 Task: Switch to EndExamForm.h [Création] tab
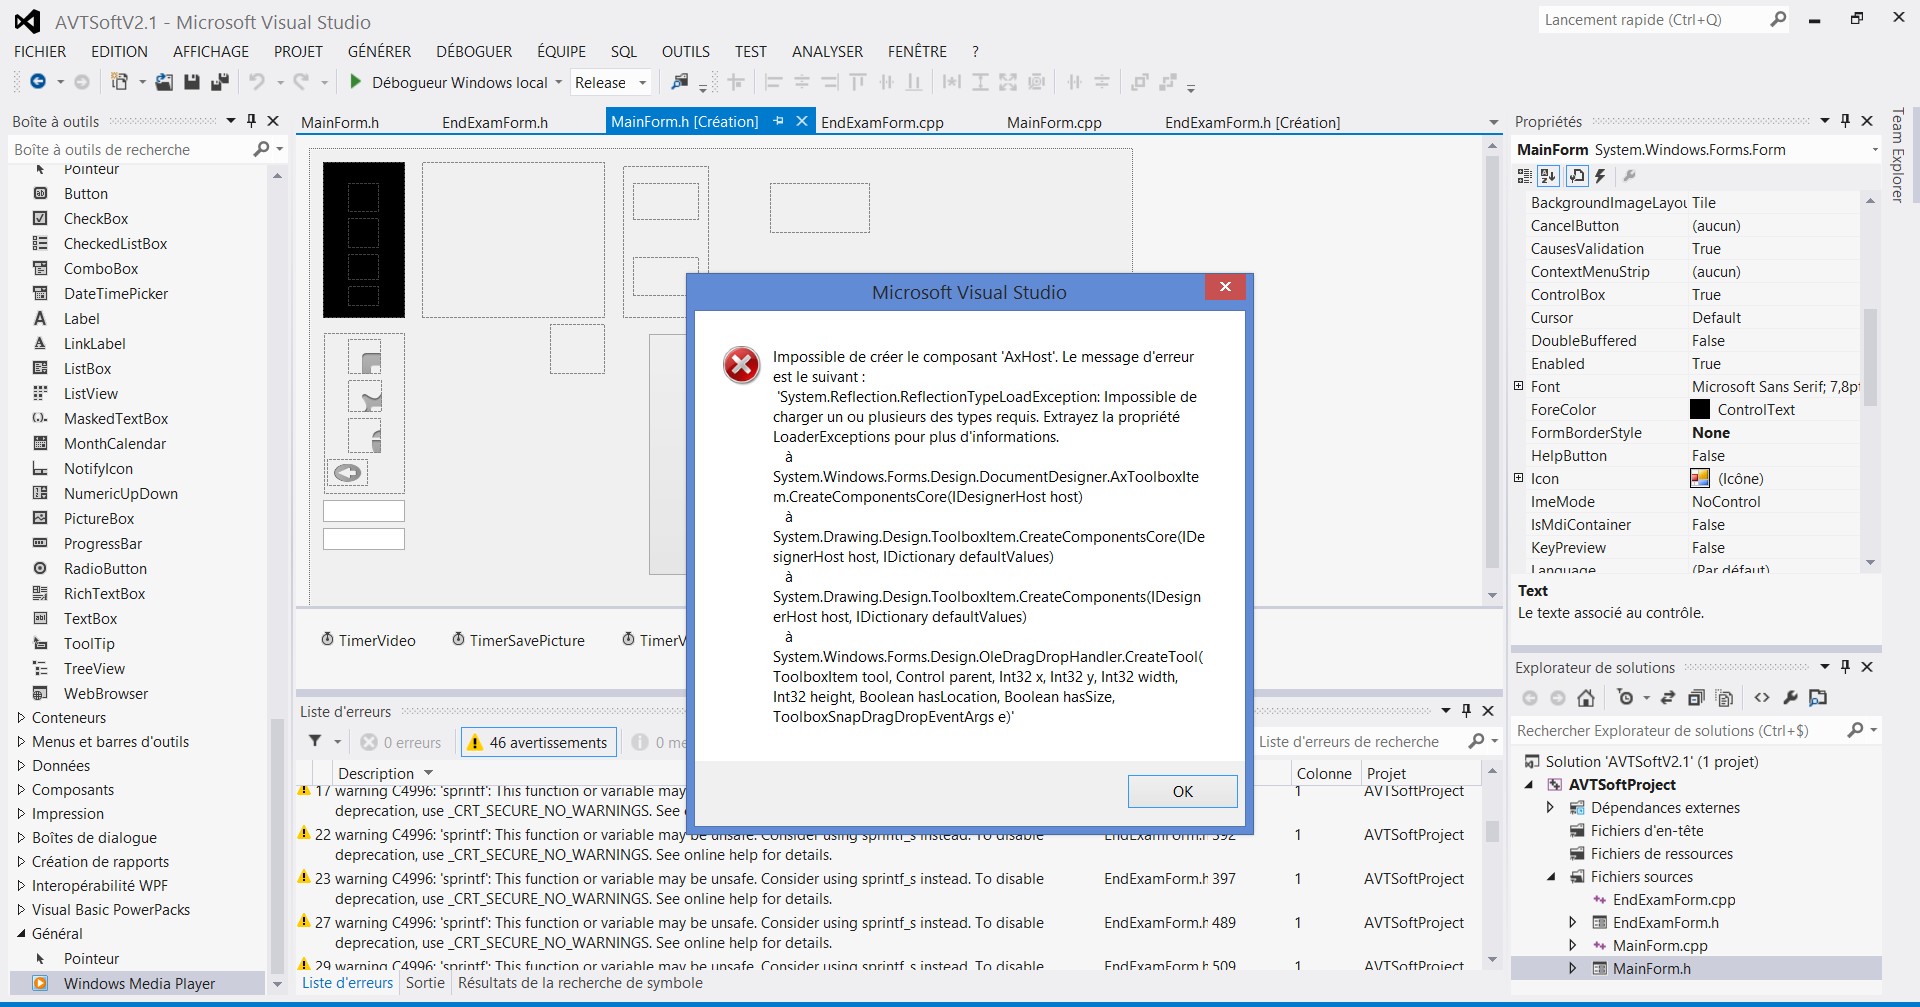tap(1252, 123)
